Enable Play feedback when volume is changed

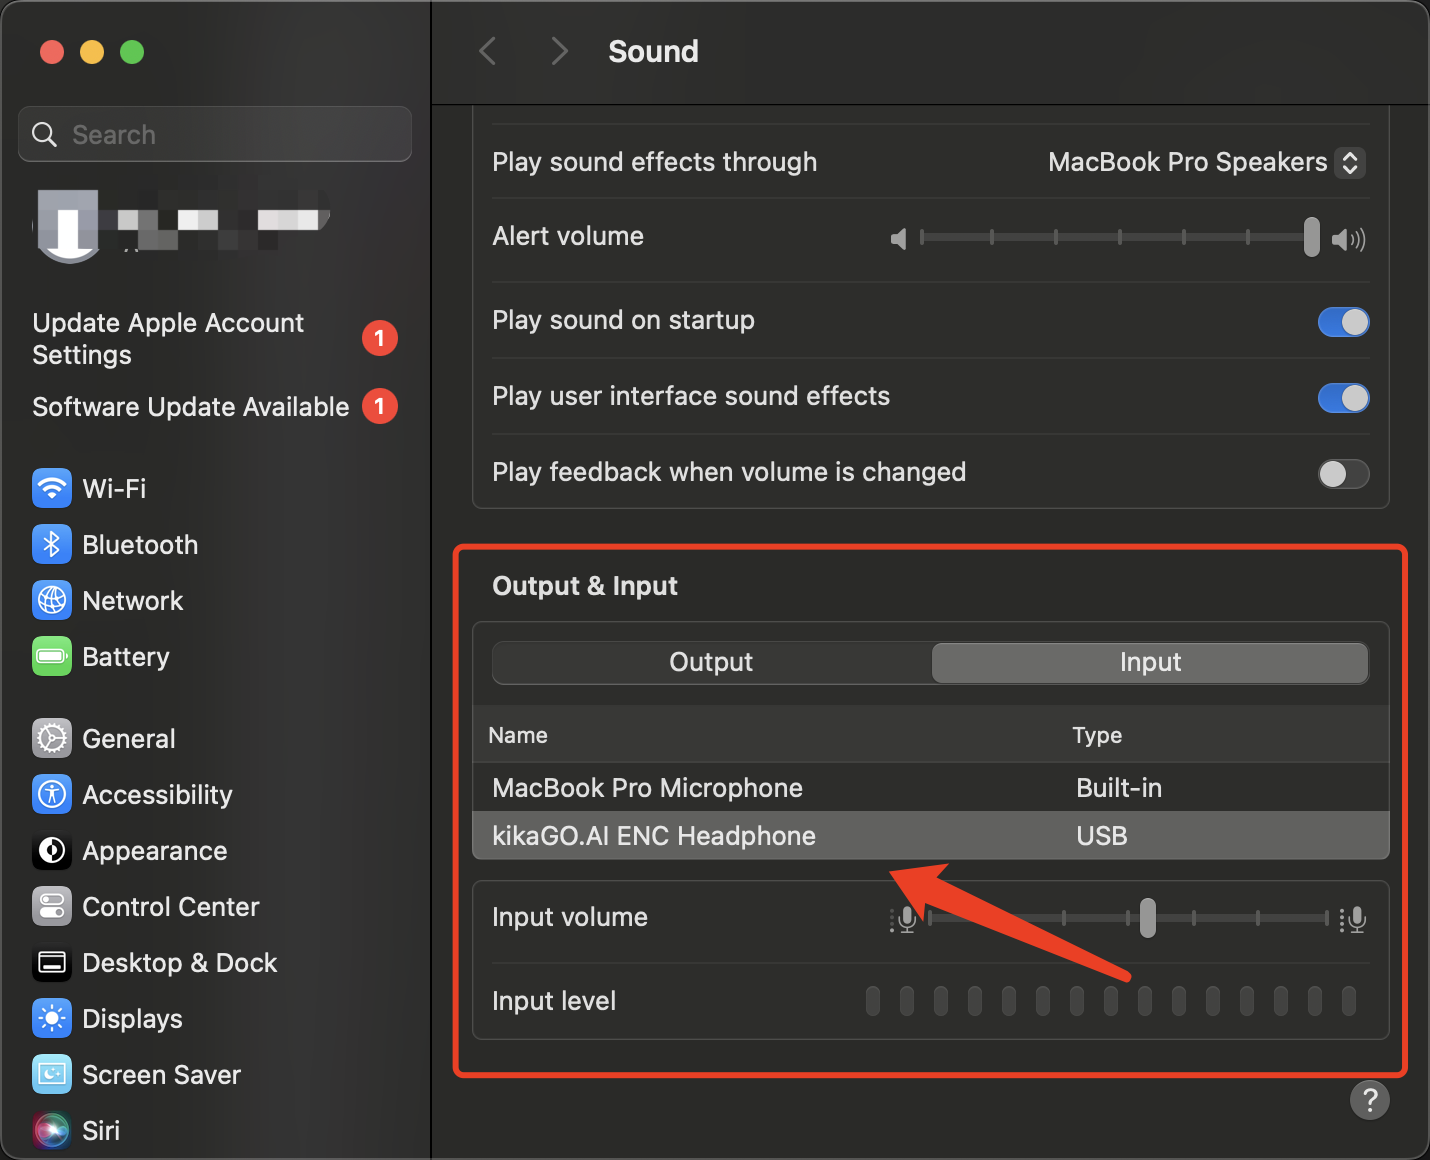coord(1343,474)
